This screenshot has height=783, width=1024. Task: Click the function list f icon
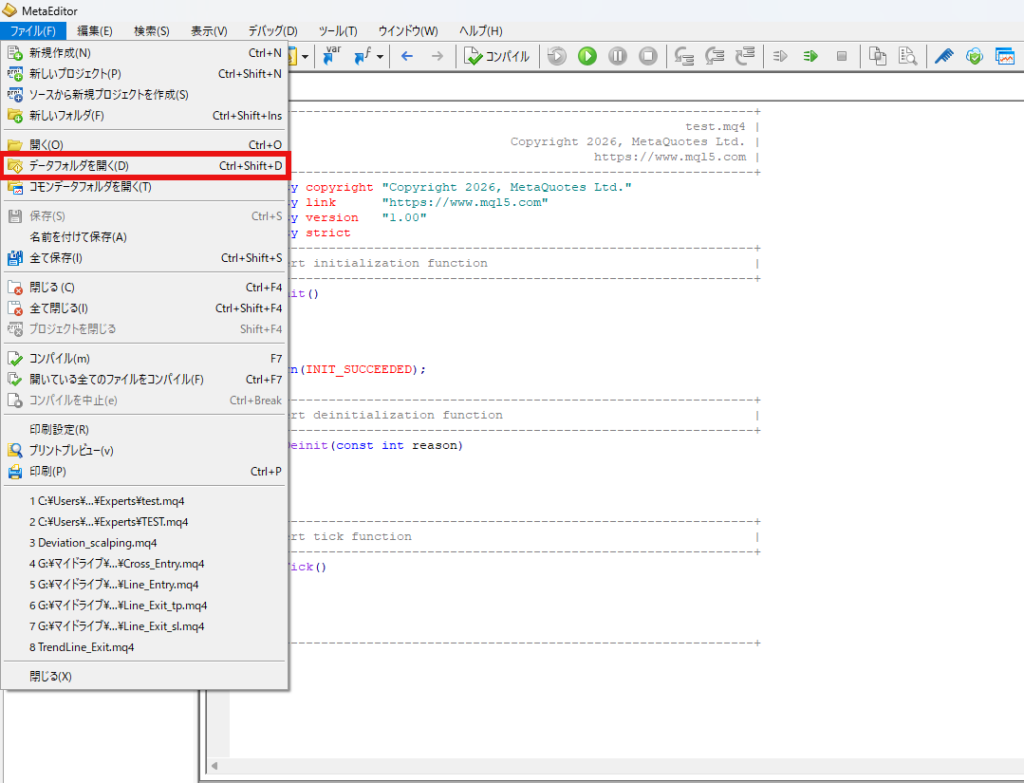click(362, 56)
